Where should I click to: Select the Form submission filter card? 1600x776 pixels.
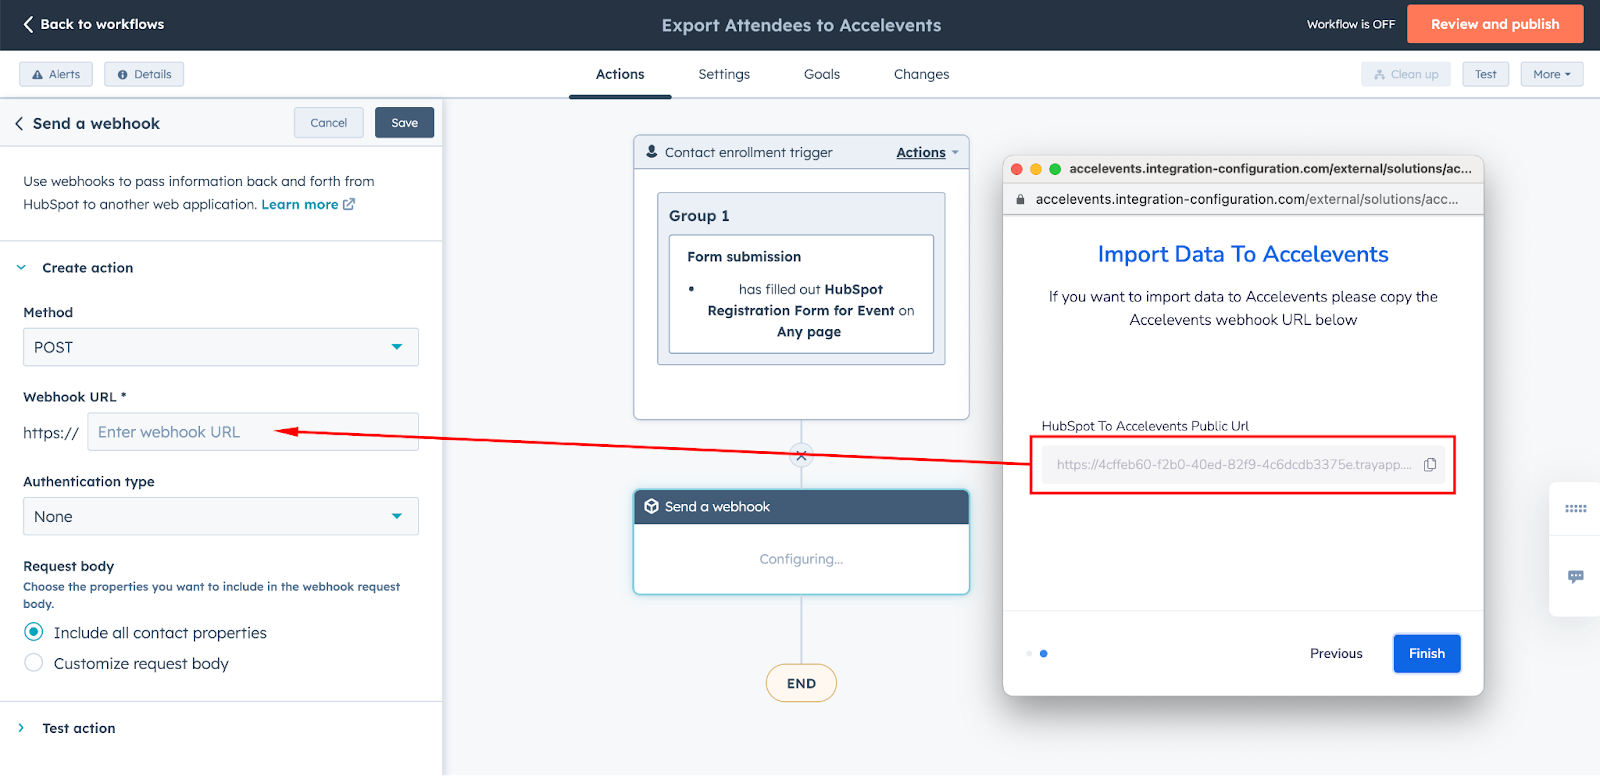pyautogui.click(x=801, y=294)
